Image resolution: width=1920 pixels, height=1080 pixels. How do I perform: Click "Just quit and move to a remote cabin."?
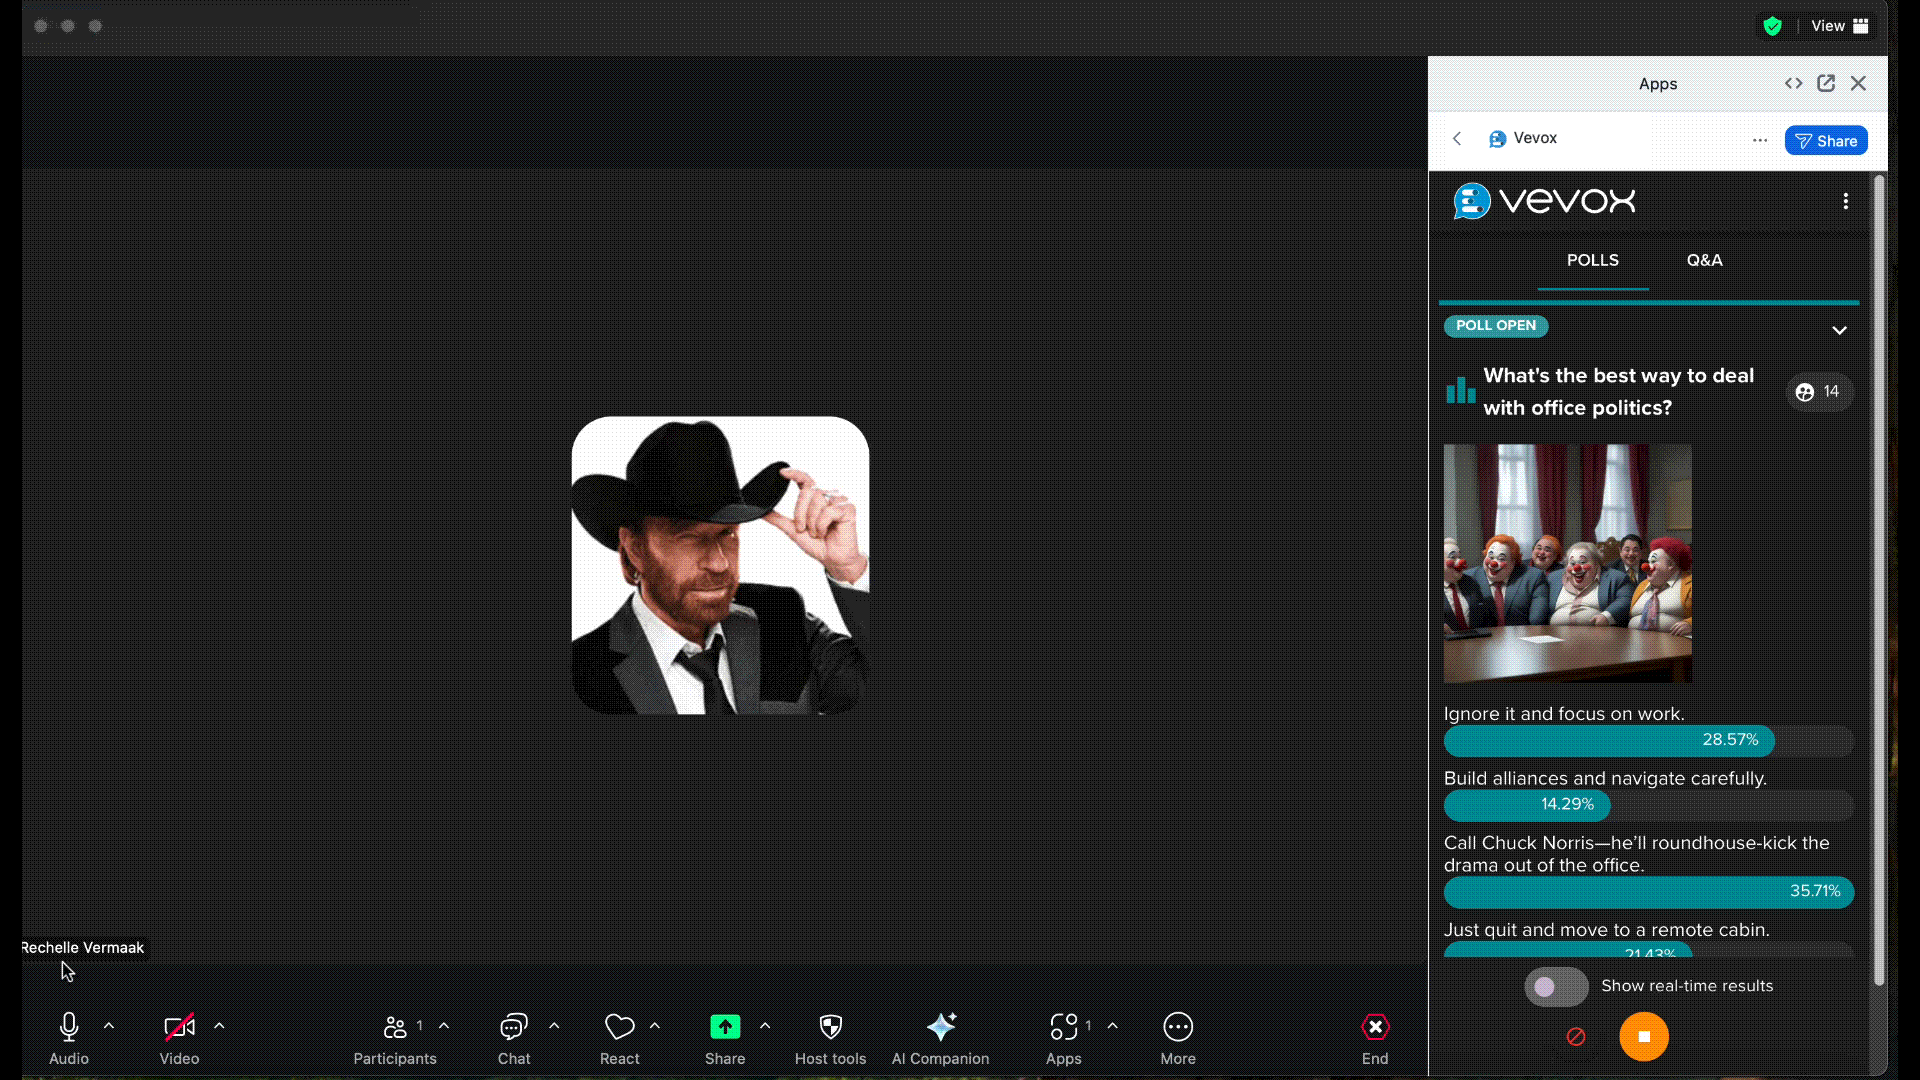click(1606, 930)
